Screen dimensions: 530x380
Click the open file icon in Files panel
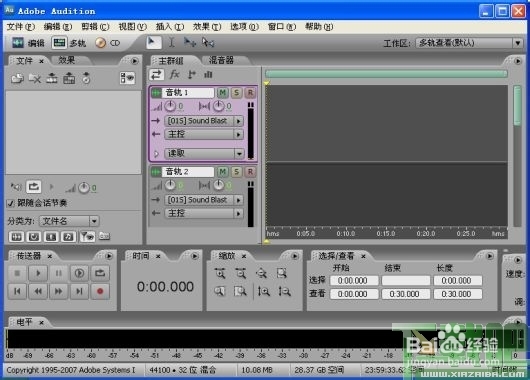[x=17, y=78]
